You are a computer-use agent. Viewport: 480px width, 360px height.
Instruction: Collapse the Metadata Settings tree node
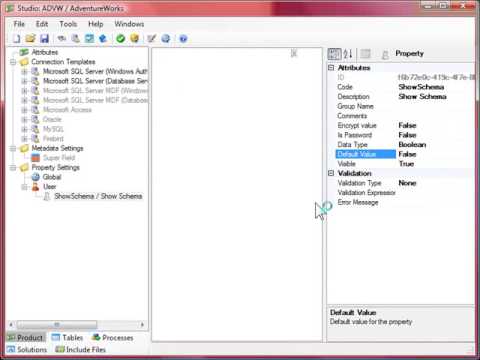[x=13, y=148]
